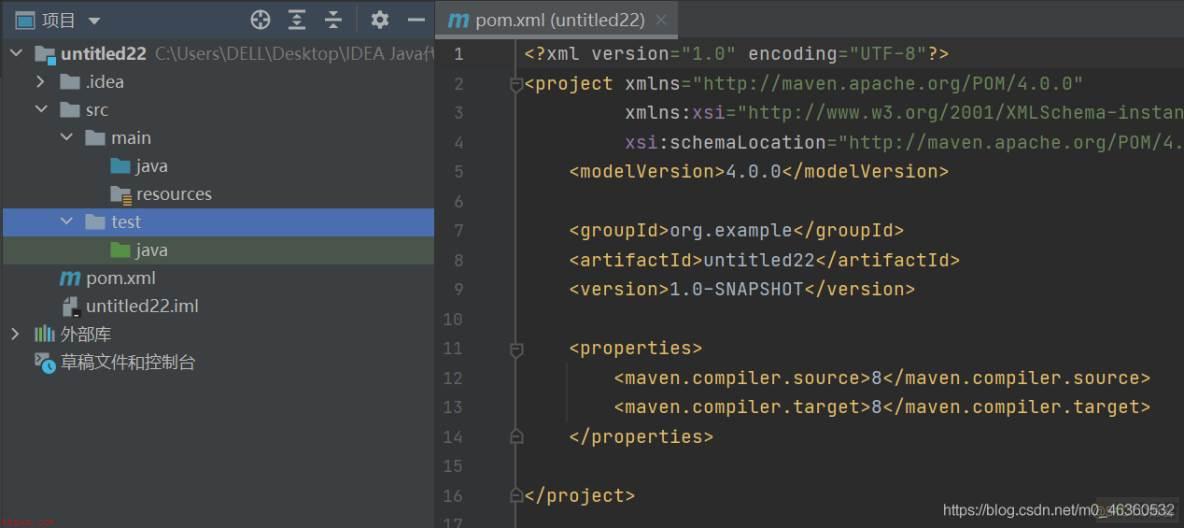This screenshot has width=1184, height=528.
Task: Collapse the main folder
Action: [x=67, y=137]
